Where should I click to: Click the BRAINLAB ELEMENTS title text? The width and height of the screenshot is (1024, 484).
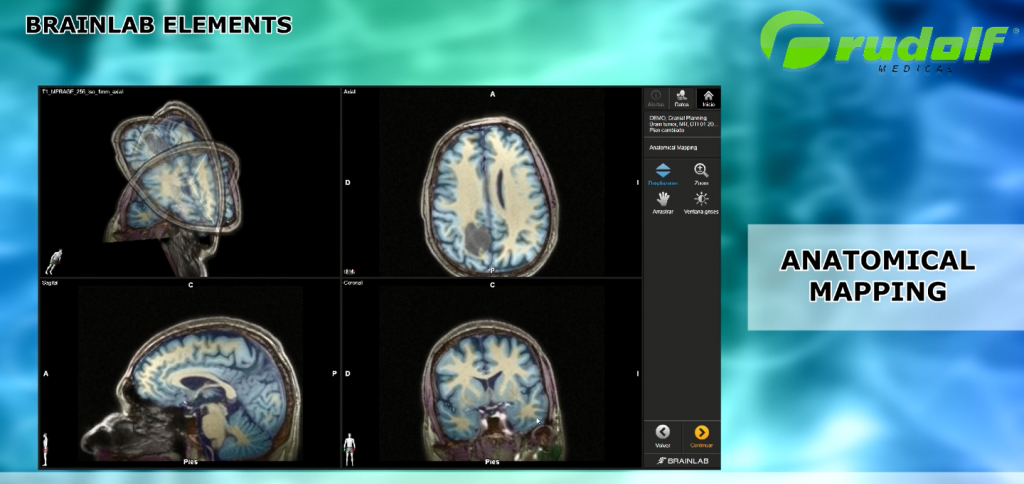pos(158,25)
